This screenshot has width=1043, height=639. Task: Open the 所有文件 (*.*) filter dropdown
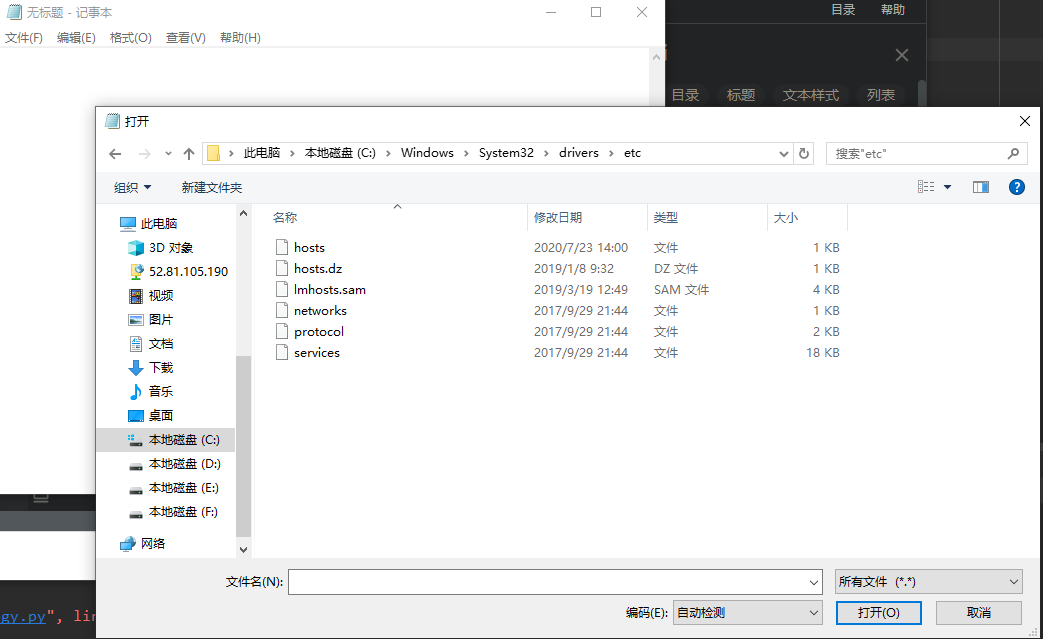pos(929,582)
